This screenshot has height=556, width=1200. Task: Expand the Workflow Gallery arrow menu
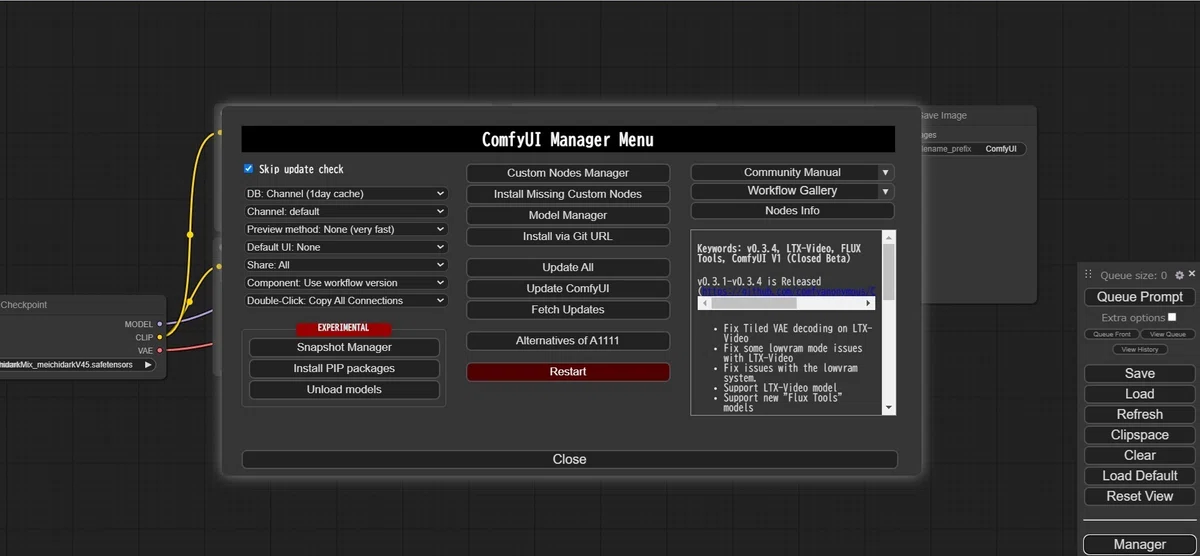pos(885,191)
